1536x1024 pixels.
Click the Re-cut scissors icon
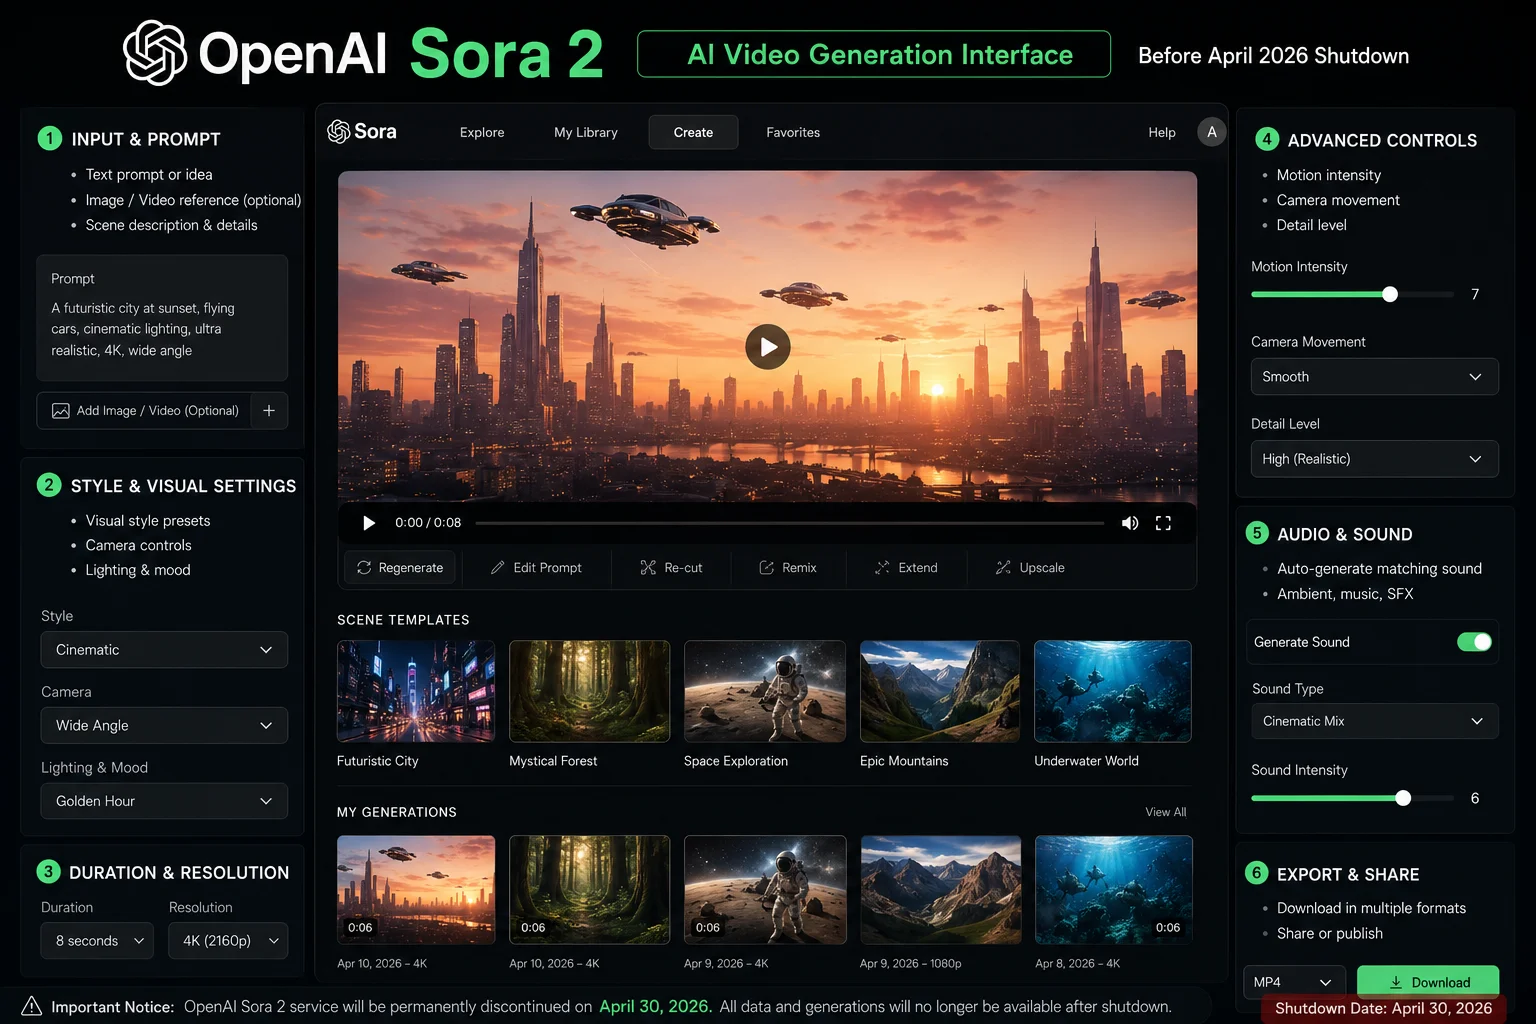(648, 567)
